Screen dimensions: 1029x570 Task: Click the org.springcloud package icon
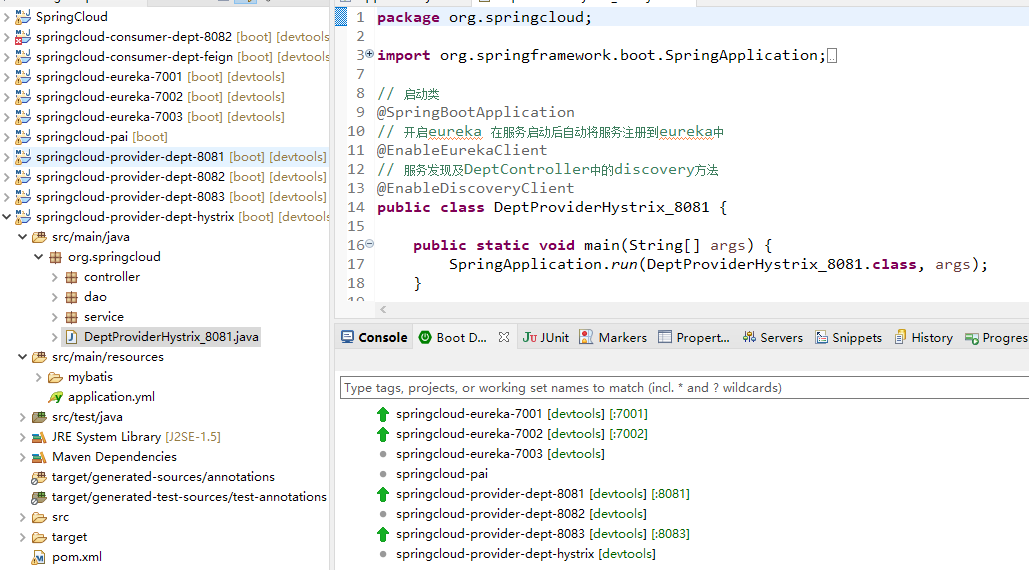pos(56,257)
